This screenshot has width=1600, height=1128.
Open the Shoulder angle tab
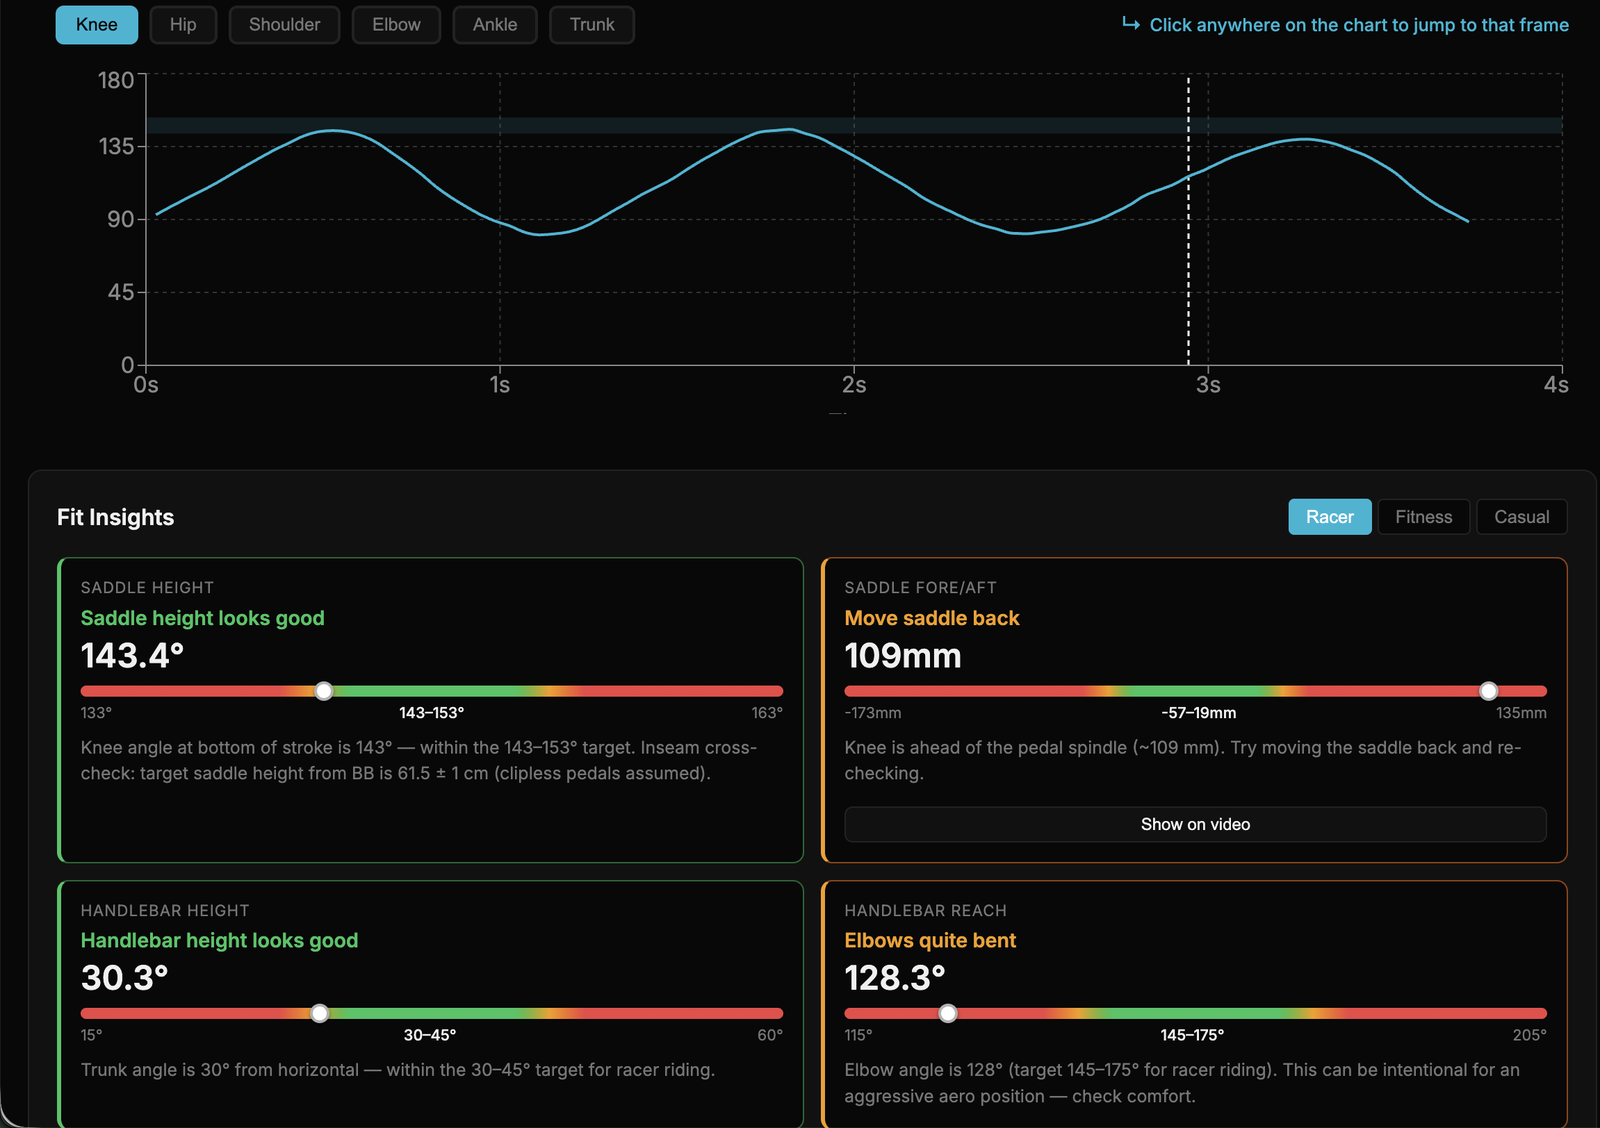coord(284,25)
